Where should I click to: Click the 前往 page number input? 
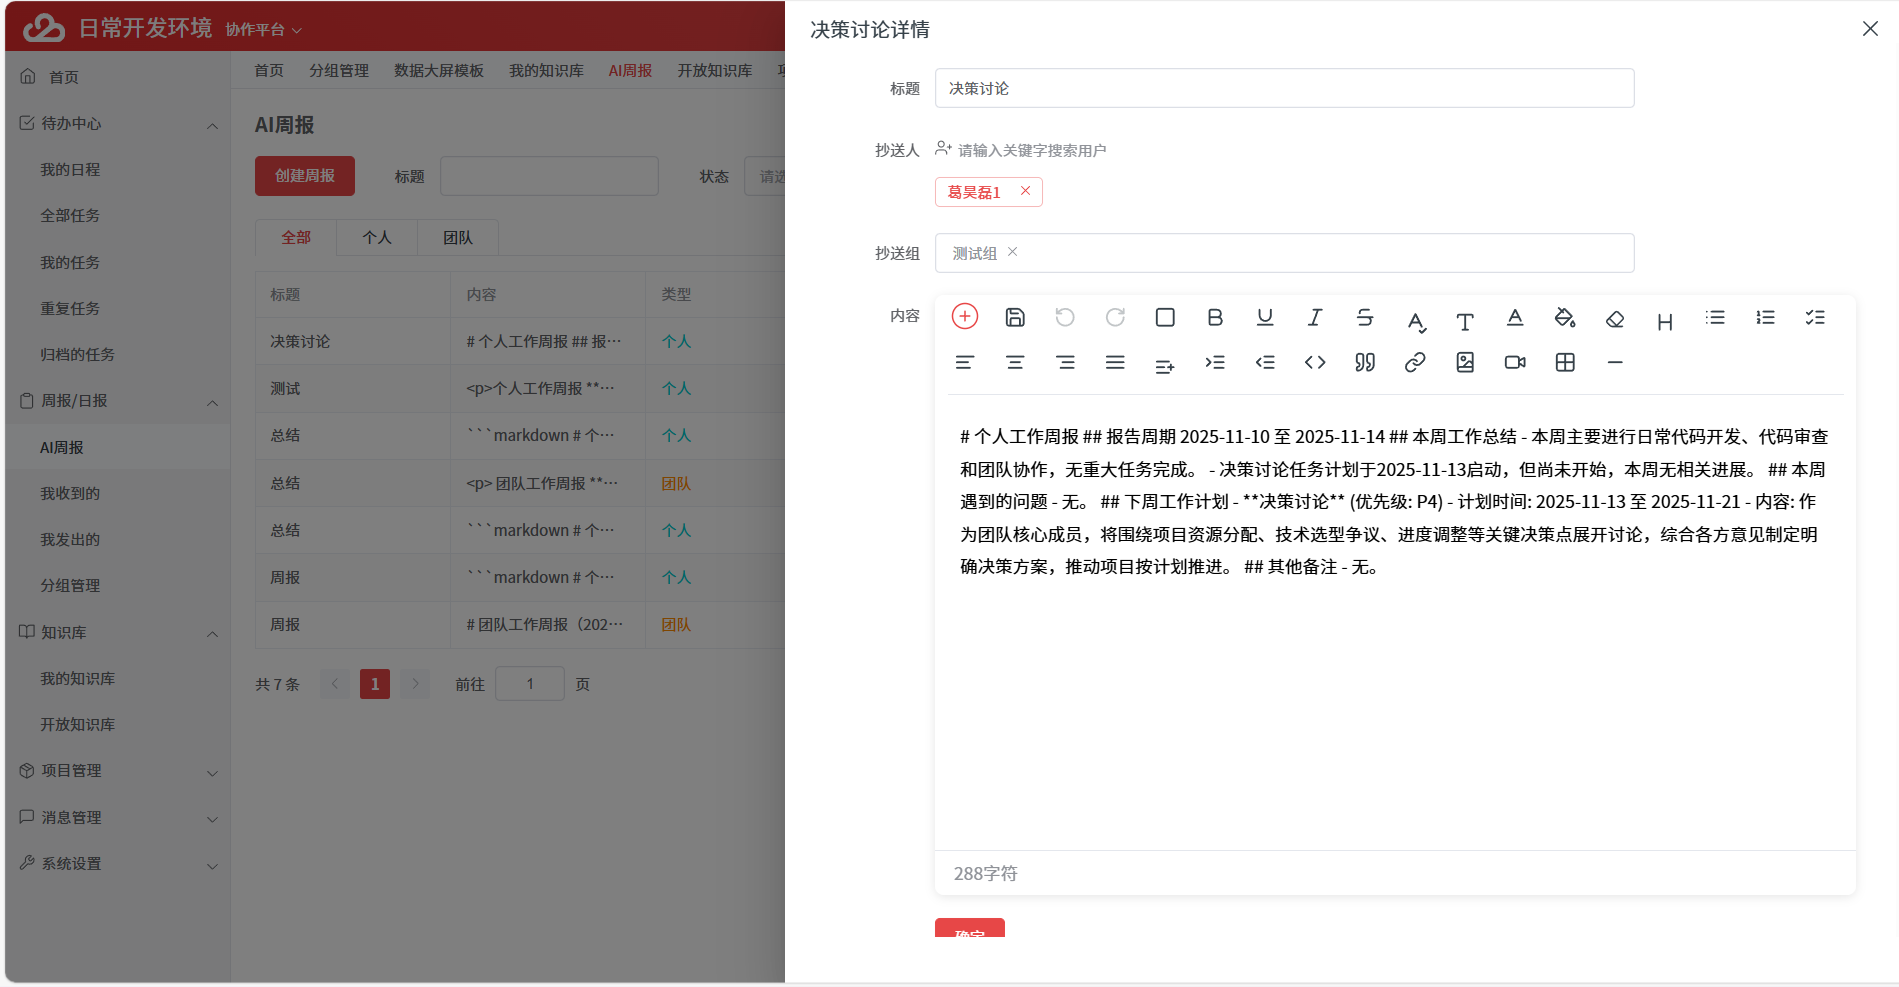pyautogui.click(x=530, y=684)
